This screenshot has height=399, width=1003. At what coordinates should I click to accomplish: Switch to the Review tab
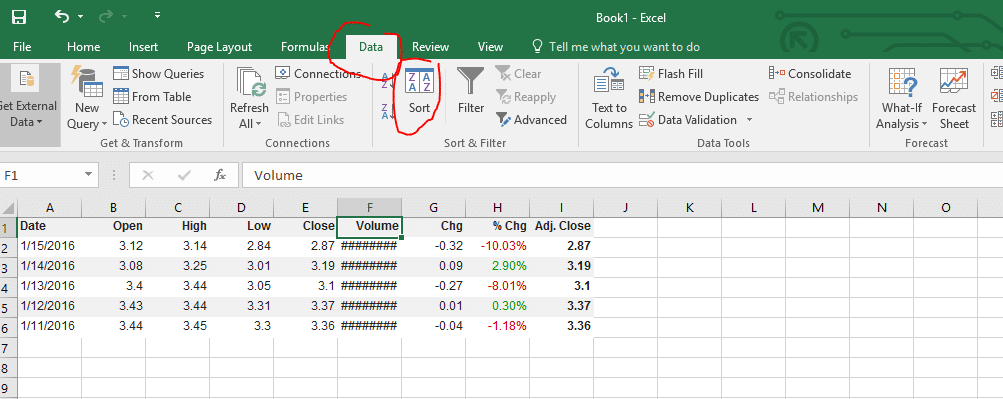pyautogui.click(x=430, y=47)
